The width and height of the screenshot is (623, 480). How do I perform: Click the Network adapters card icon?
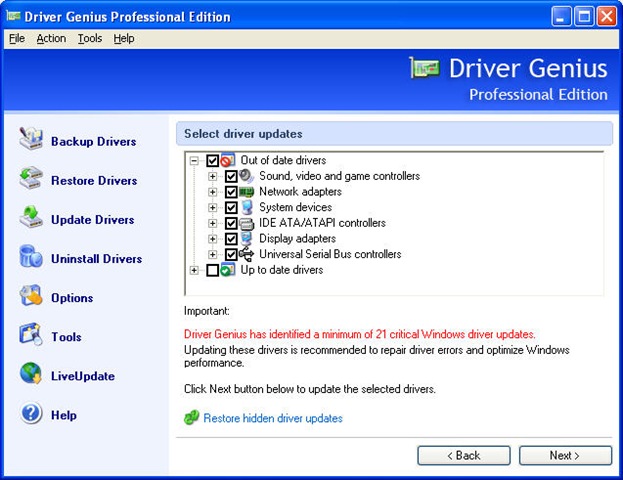click(246, 192)
